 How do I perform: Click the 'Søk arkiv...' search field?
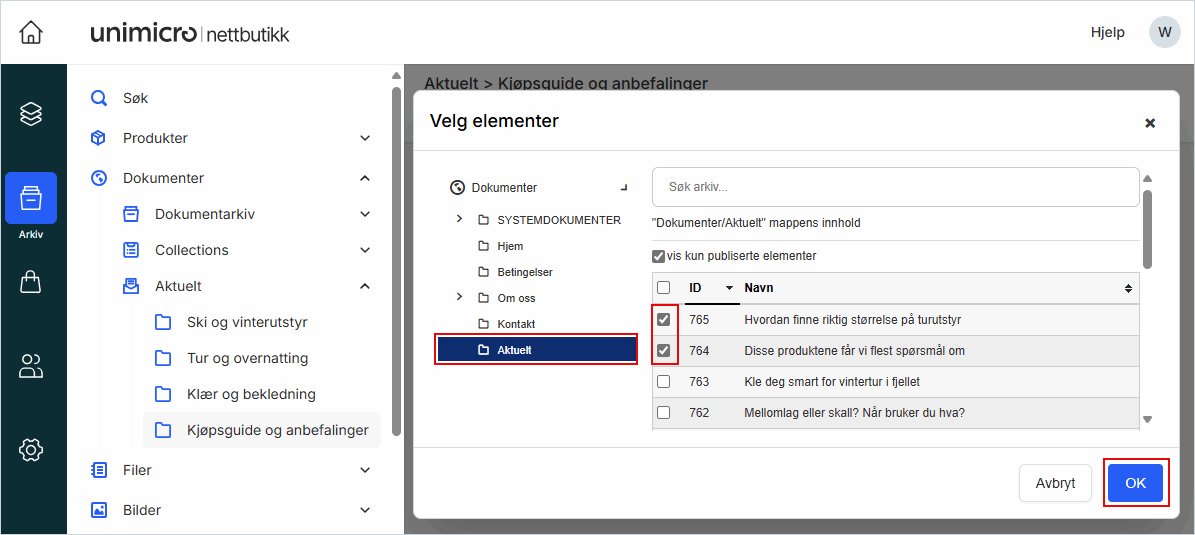(895, 187)
